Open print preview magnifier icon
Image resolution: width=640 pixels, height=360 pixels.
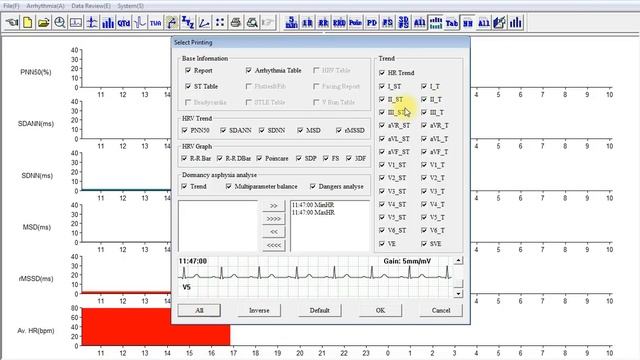point(251,22)
